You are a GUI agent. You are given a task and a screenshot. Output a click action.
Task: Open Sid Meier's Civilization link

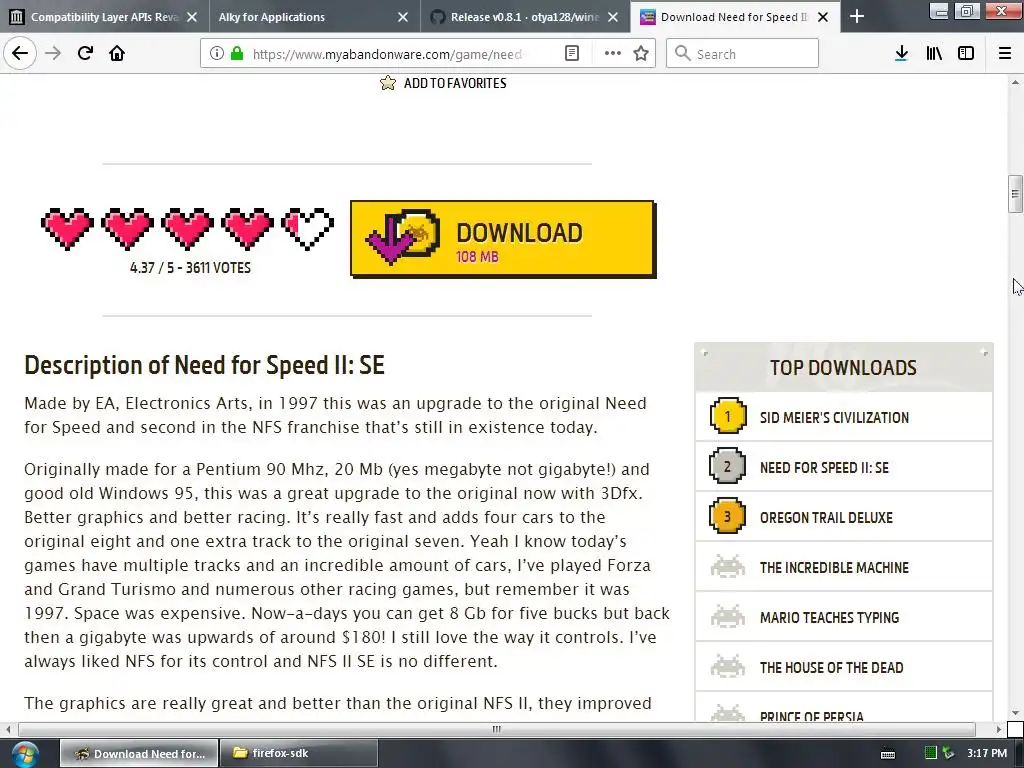834,418
